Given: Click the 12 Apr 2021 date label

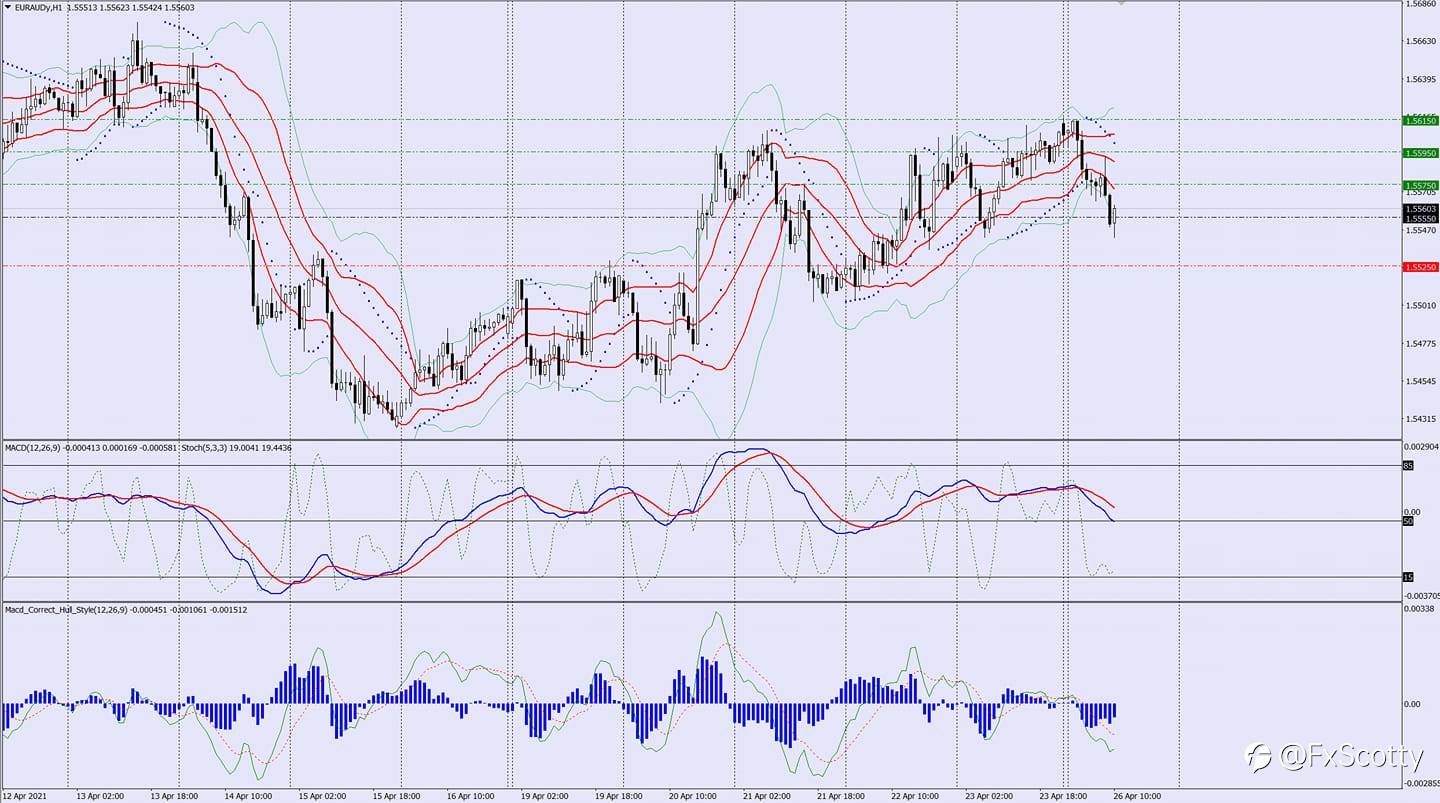Looking at the screenshot, I should [x=25, y=797].
